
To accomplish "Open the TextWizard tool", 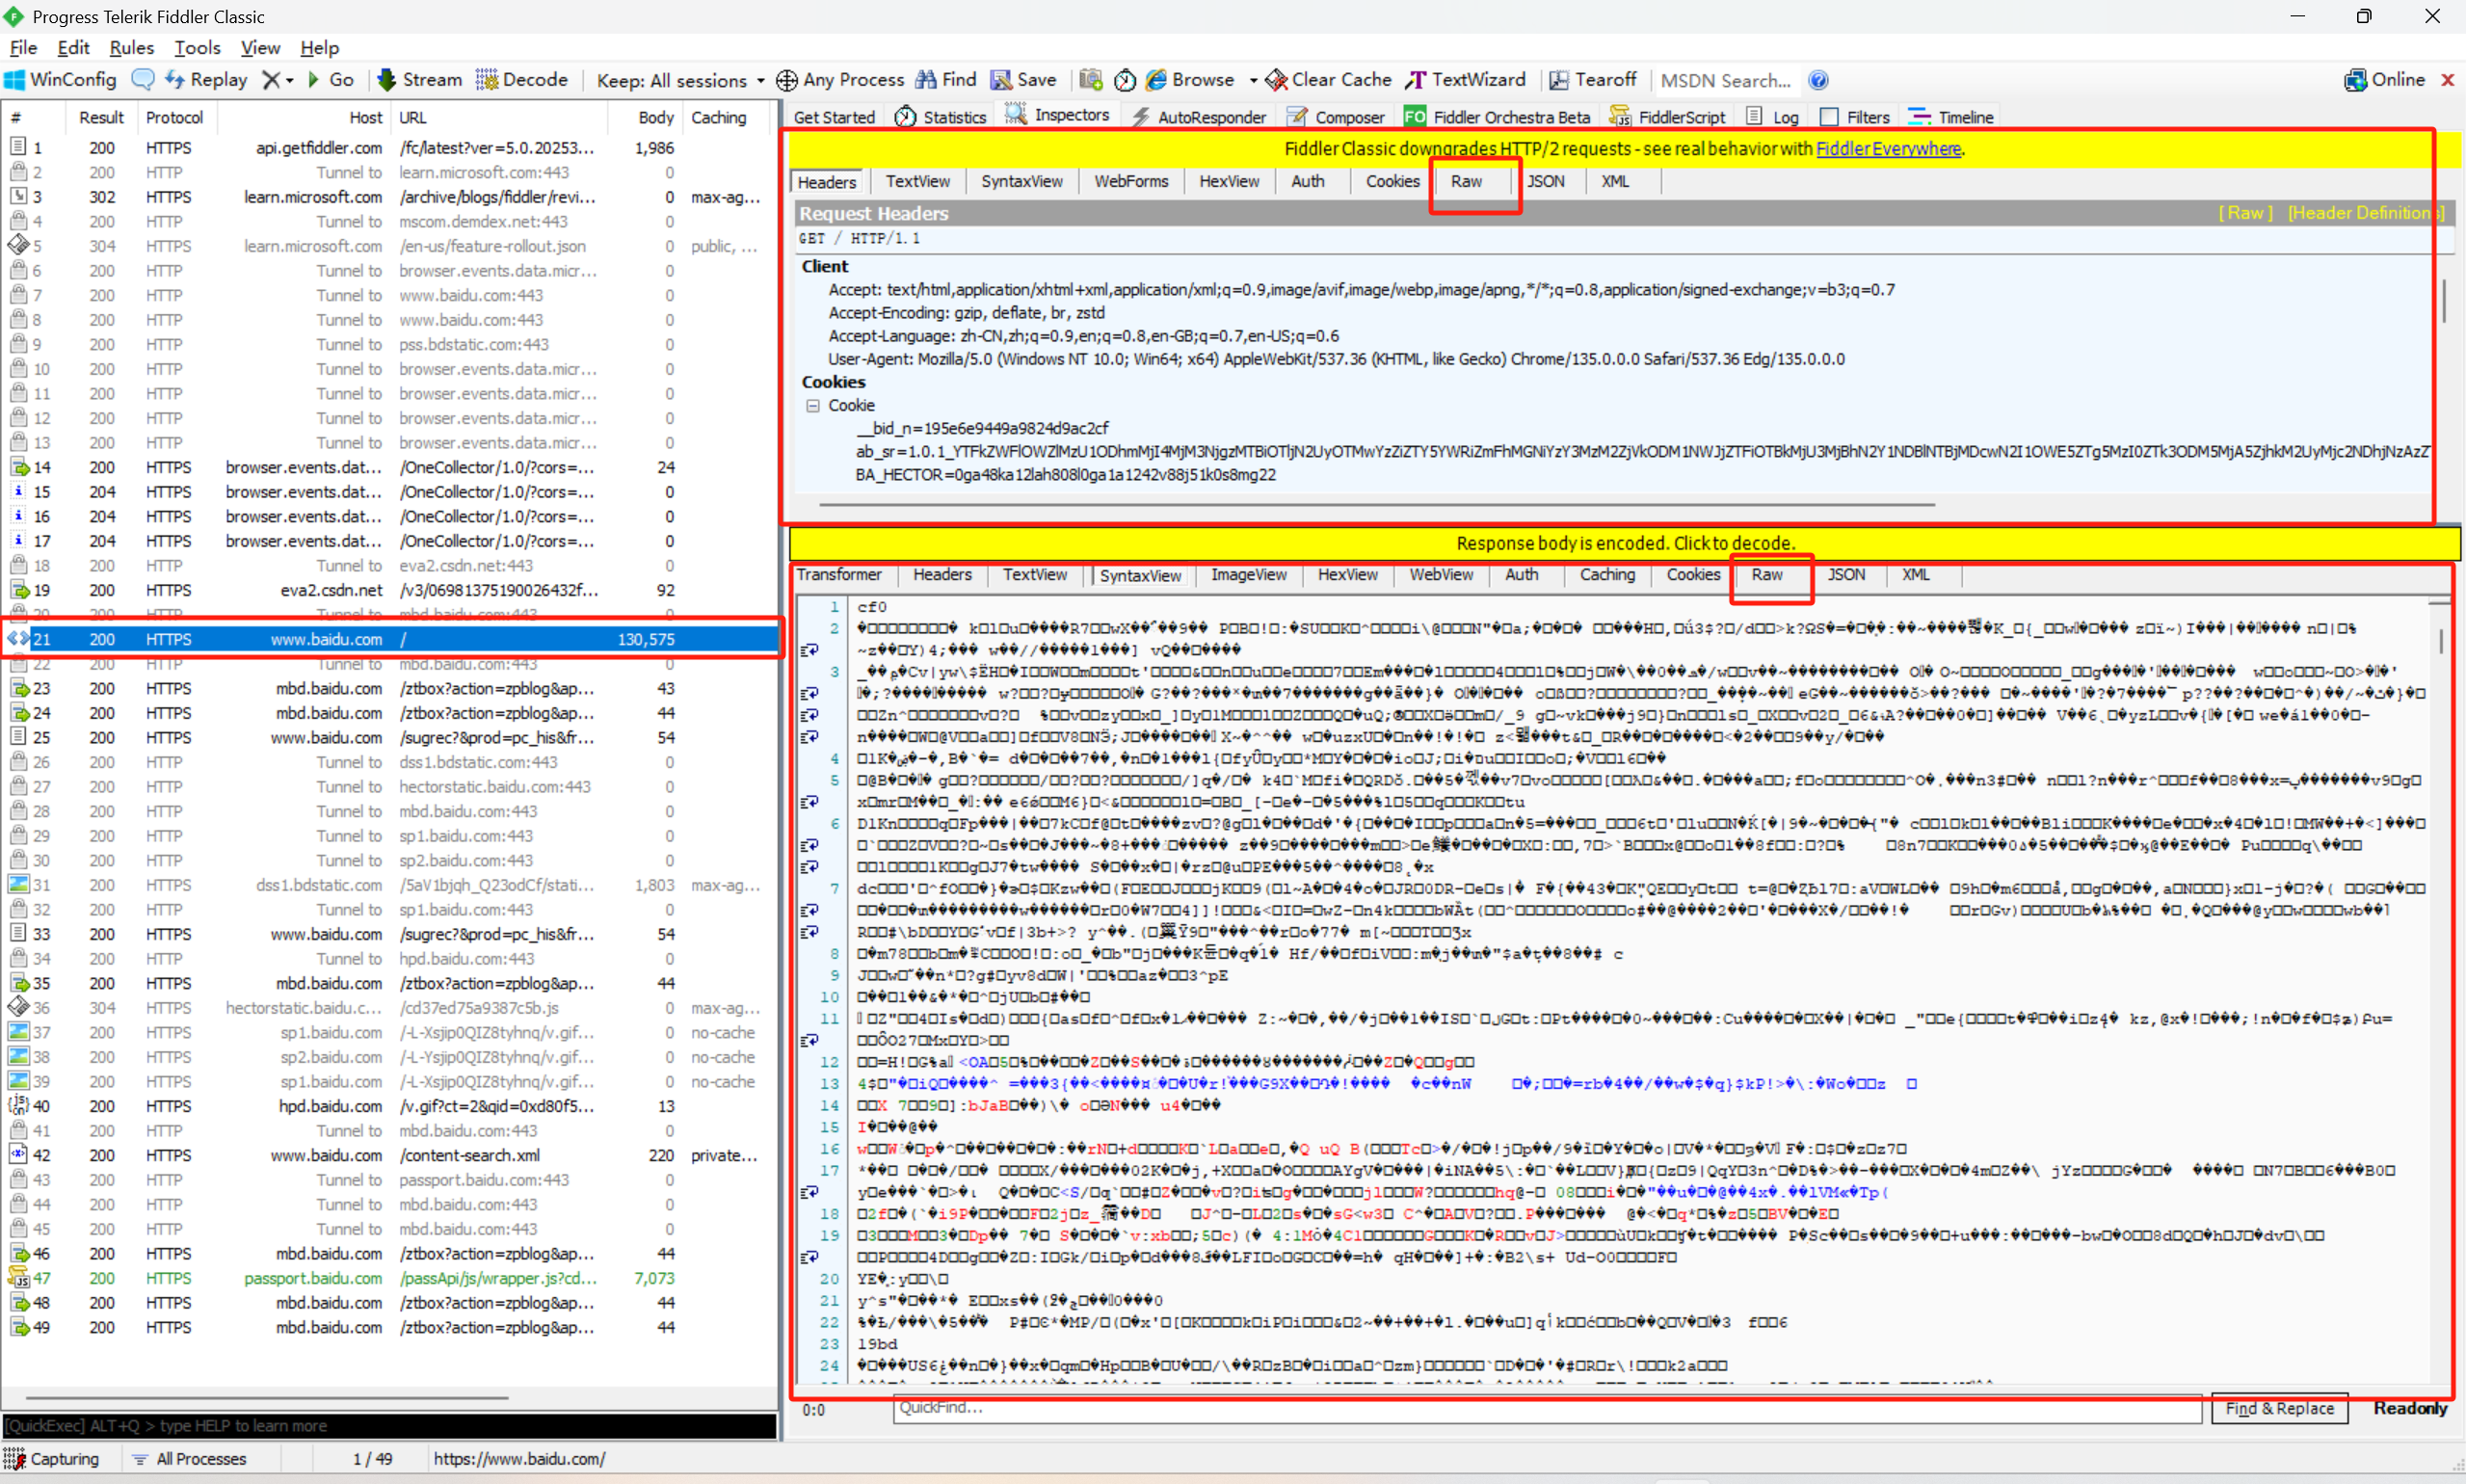I will click(1466, 80).
